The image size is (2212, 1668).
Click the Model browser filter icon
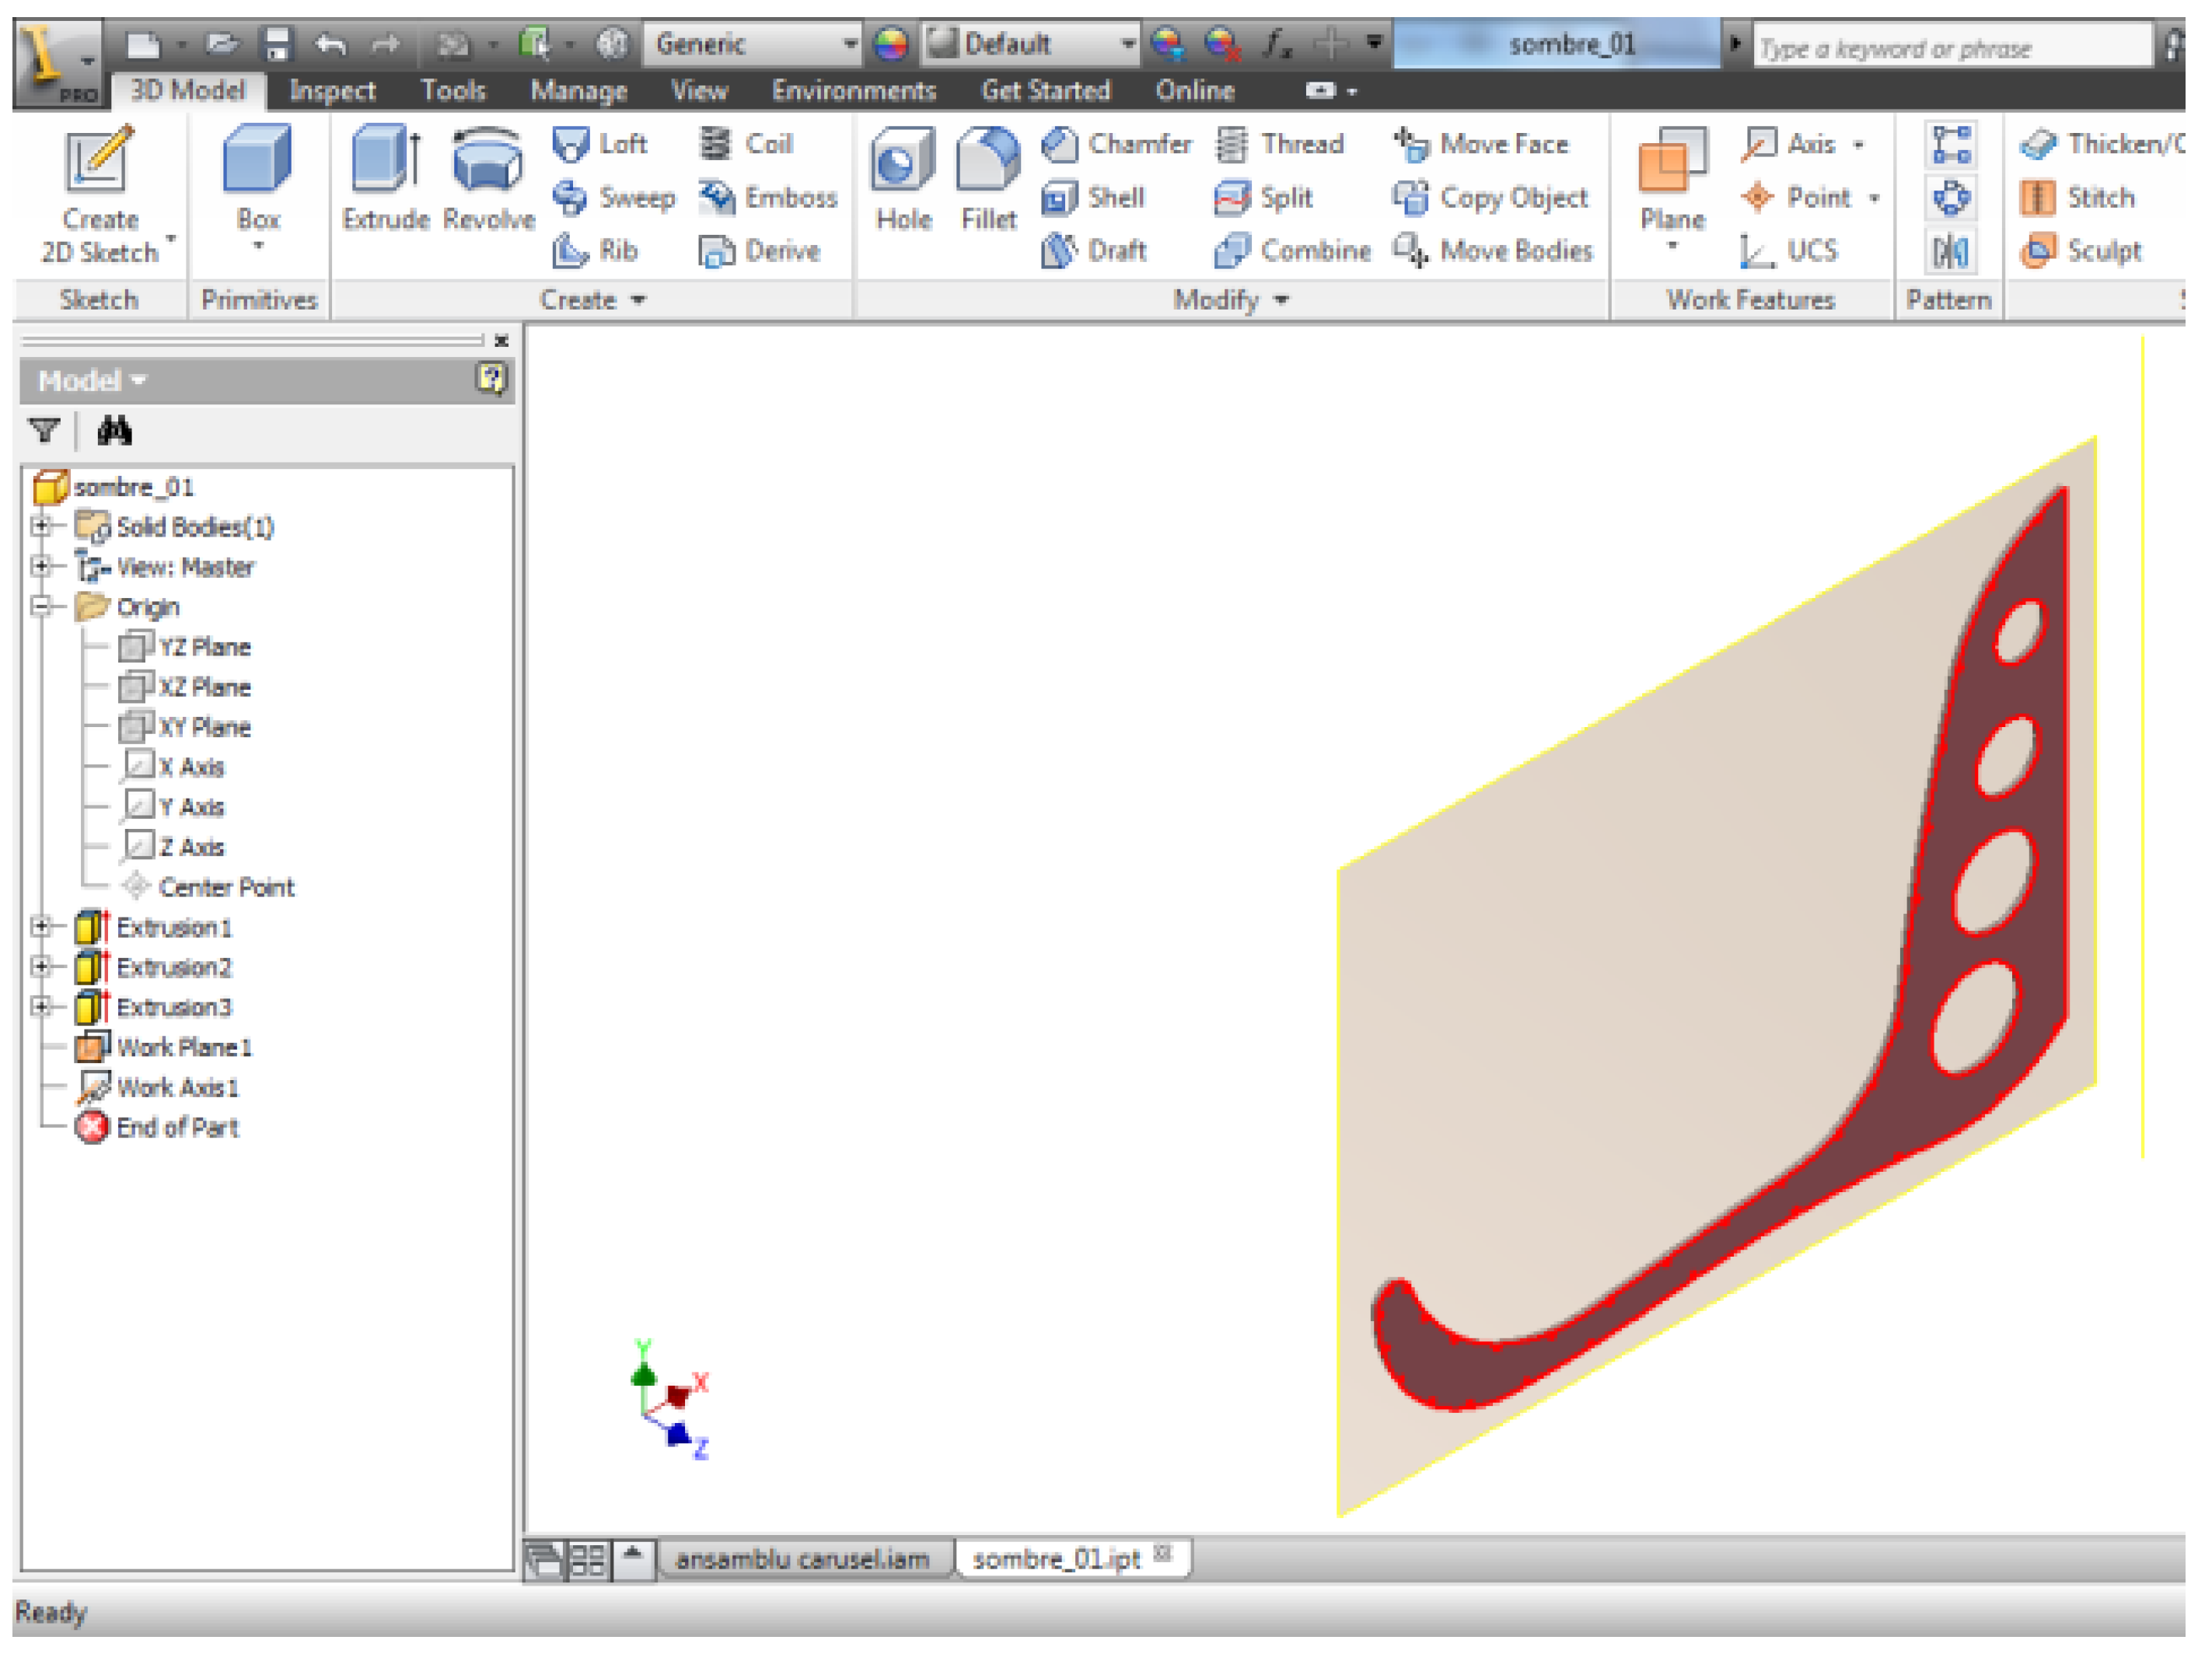coord(44,432)
